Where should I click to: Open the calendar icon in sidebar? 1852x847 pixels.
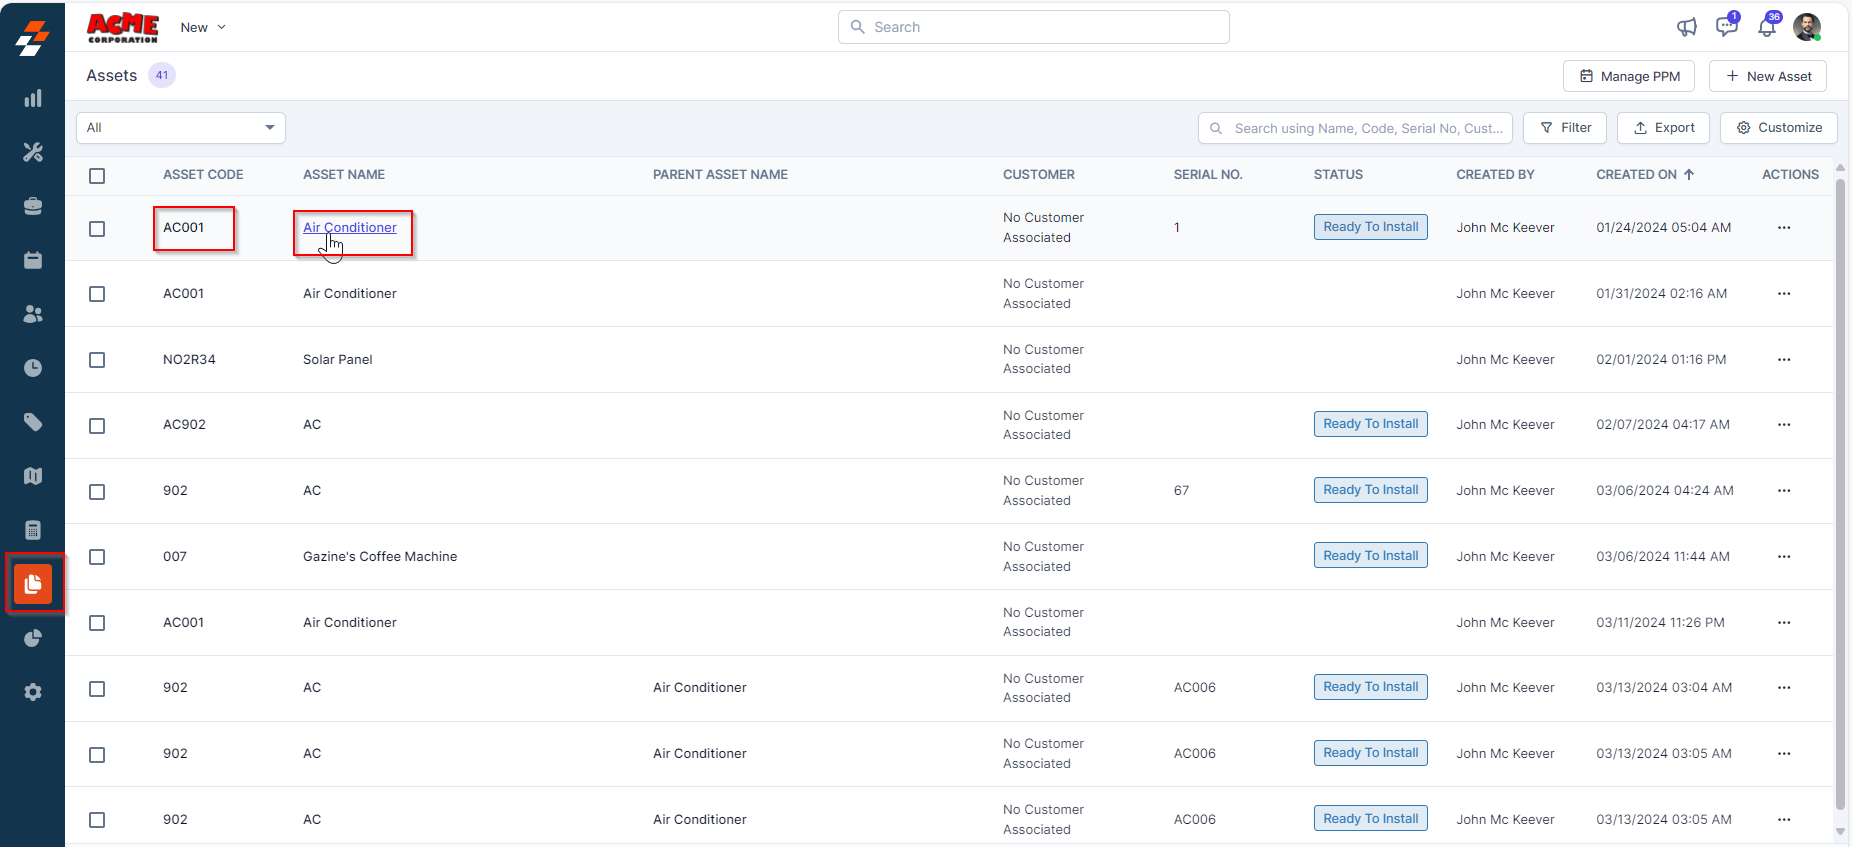click(x=33, y=260)
